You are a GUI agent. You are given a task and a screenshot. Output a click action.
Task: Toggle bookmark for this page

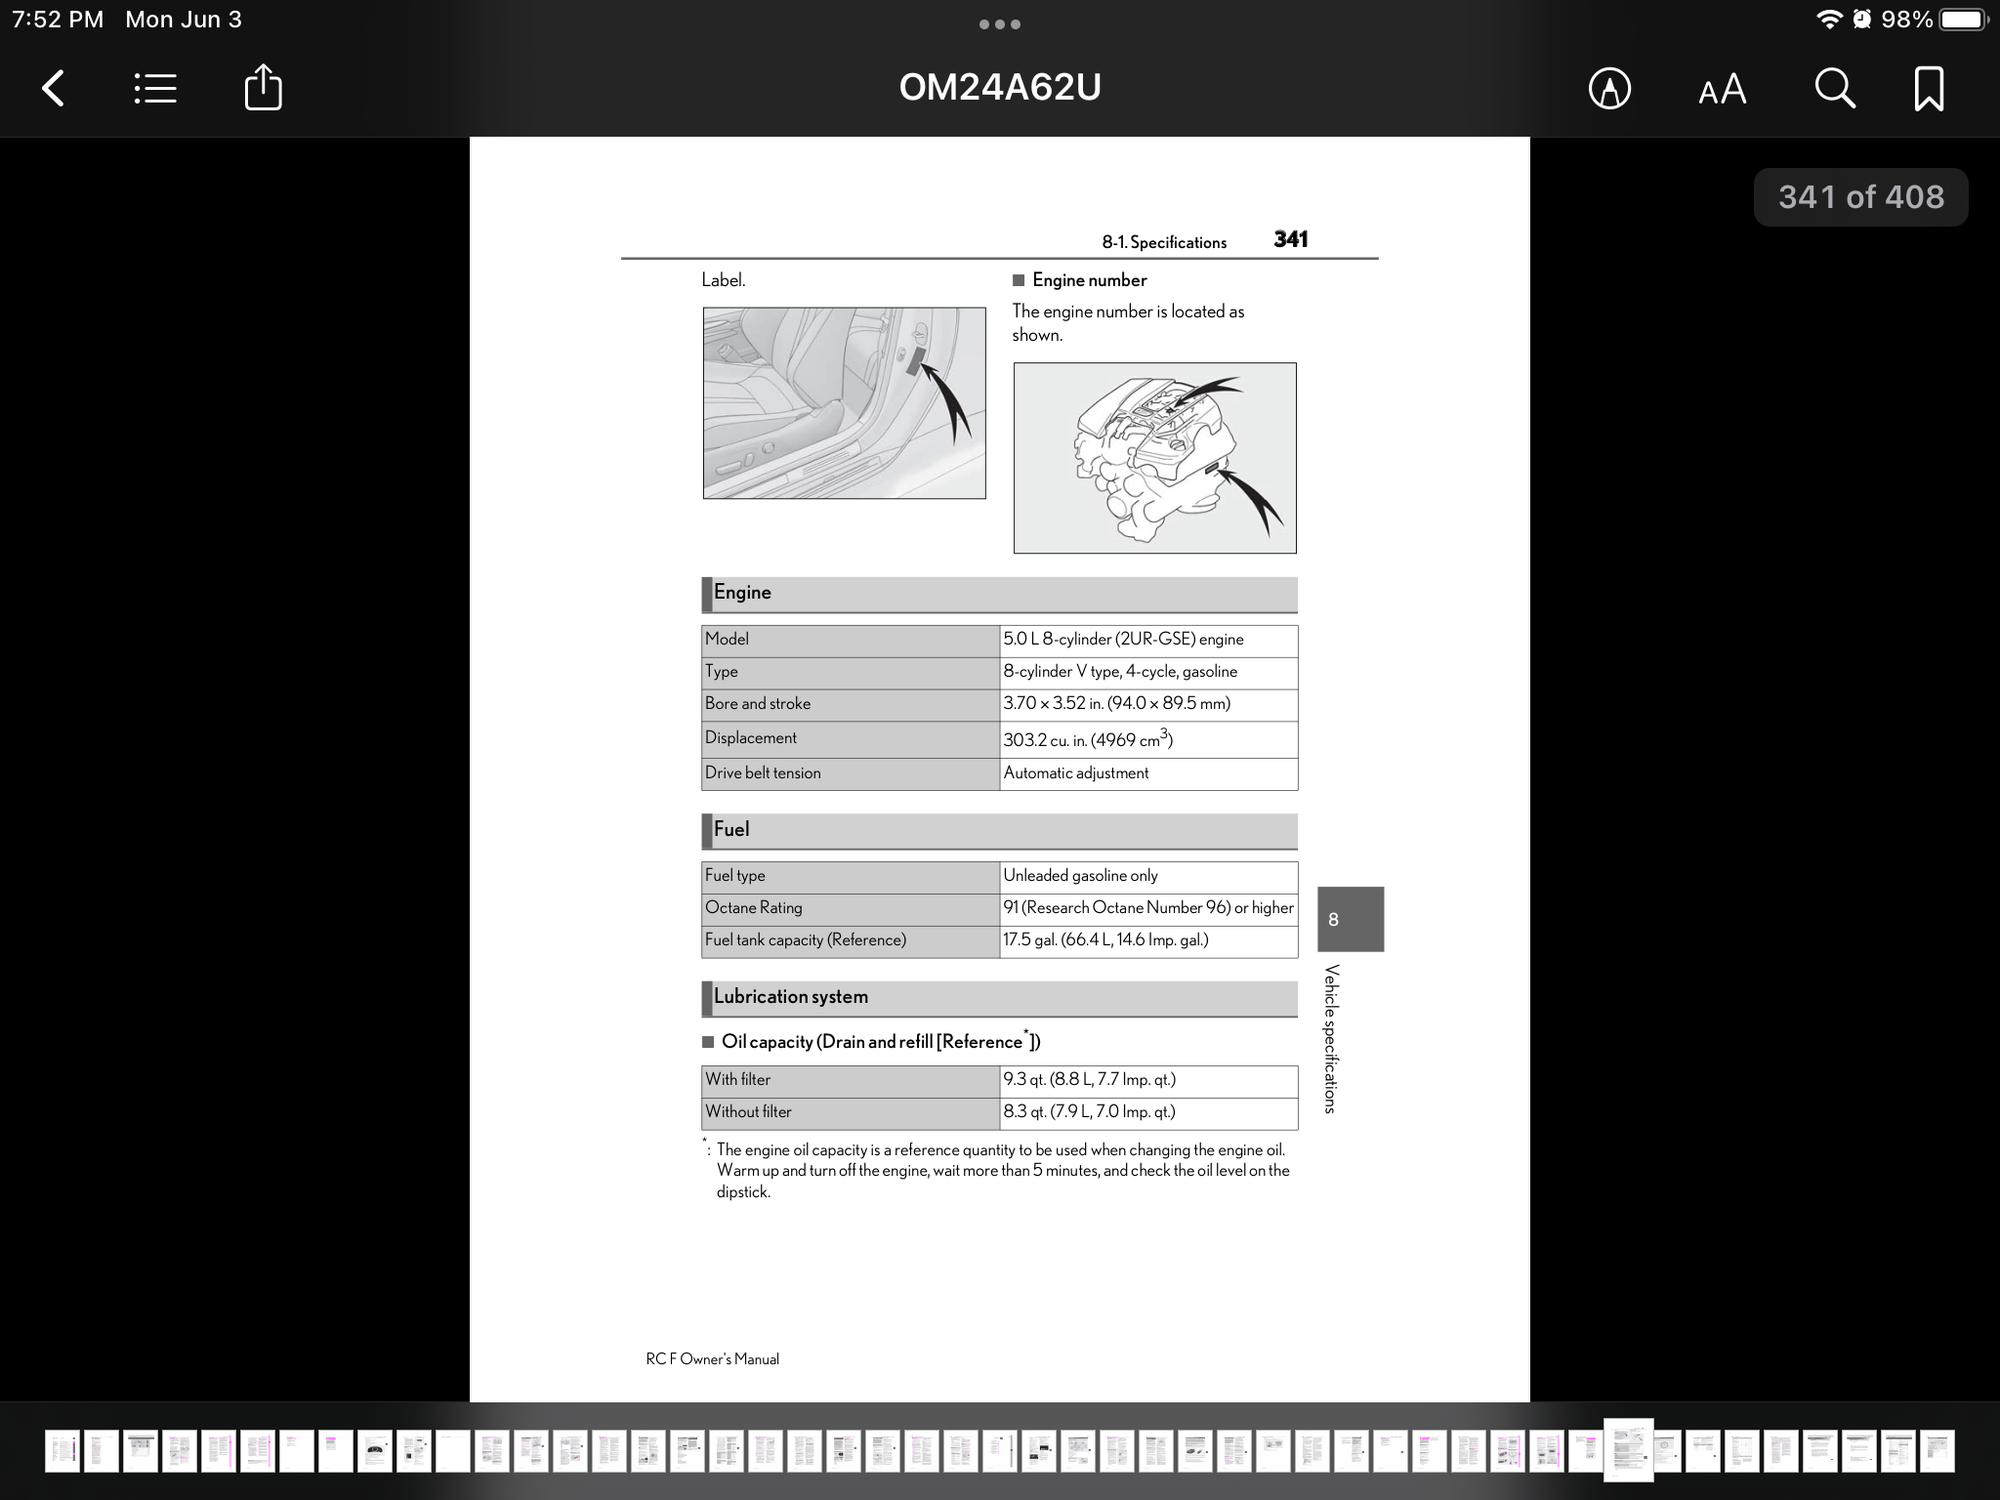1928,89
